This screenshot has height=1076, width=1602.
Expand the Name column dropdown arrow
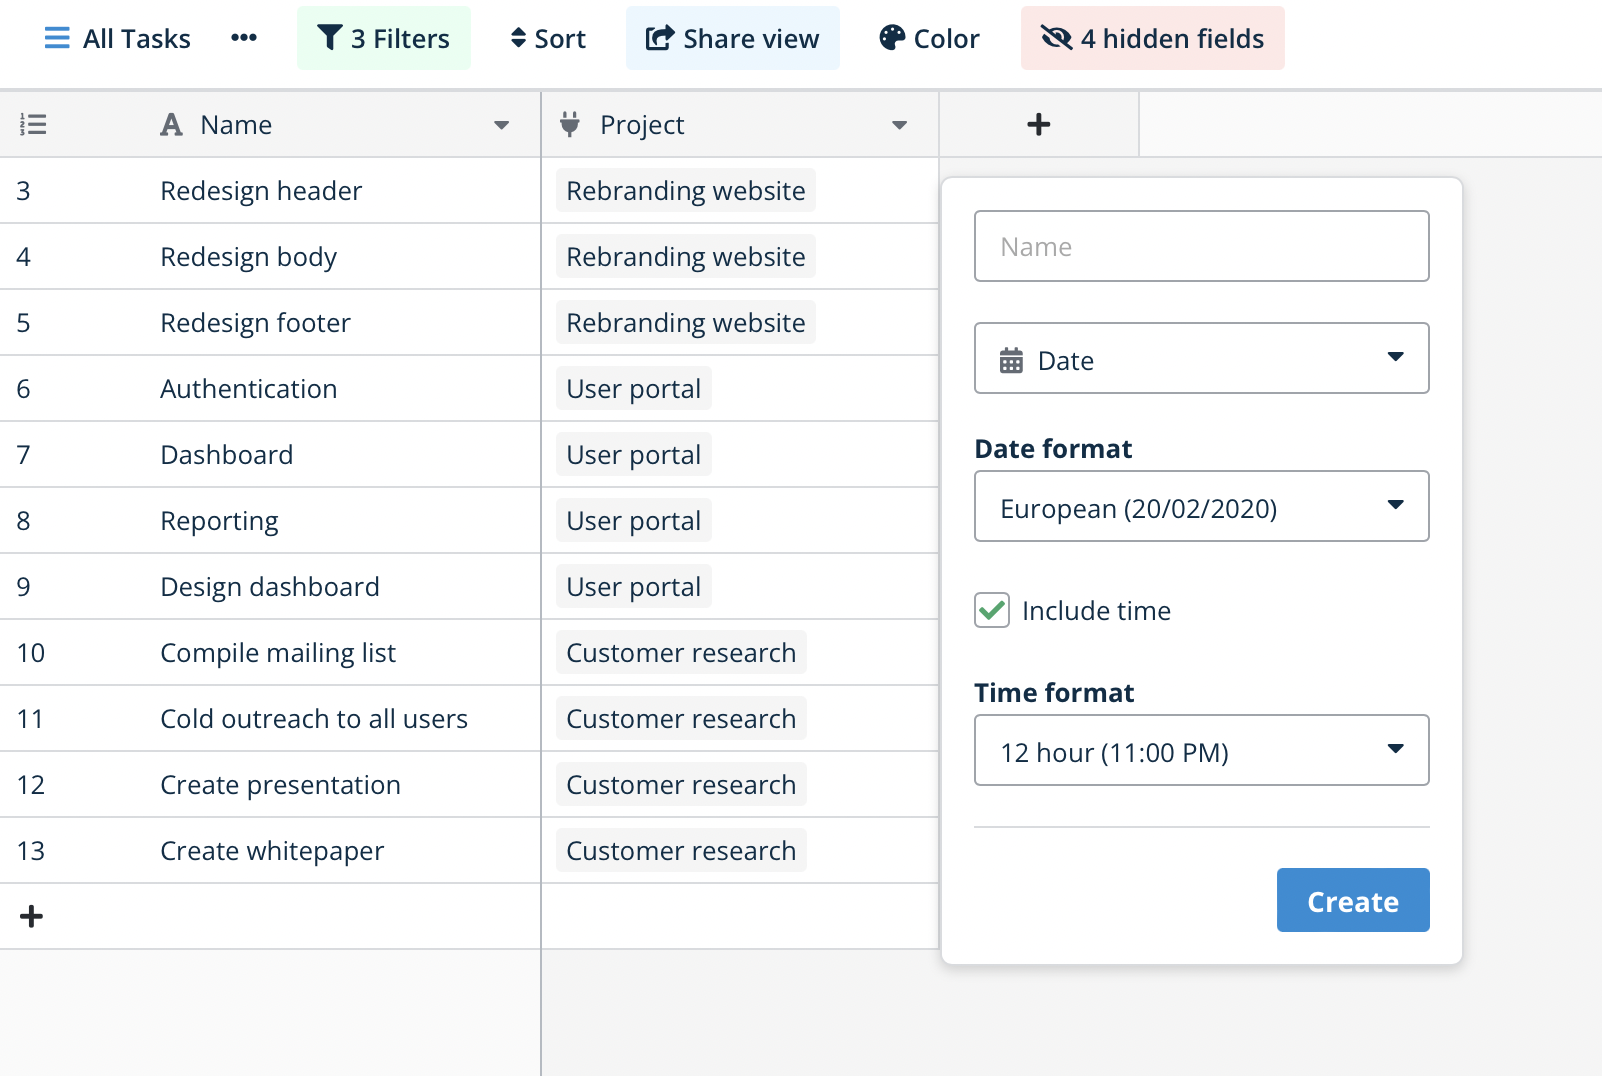(x=501, y=125)
